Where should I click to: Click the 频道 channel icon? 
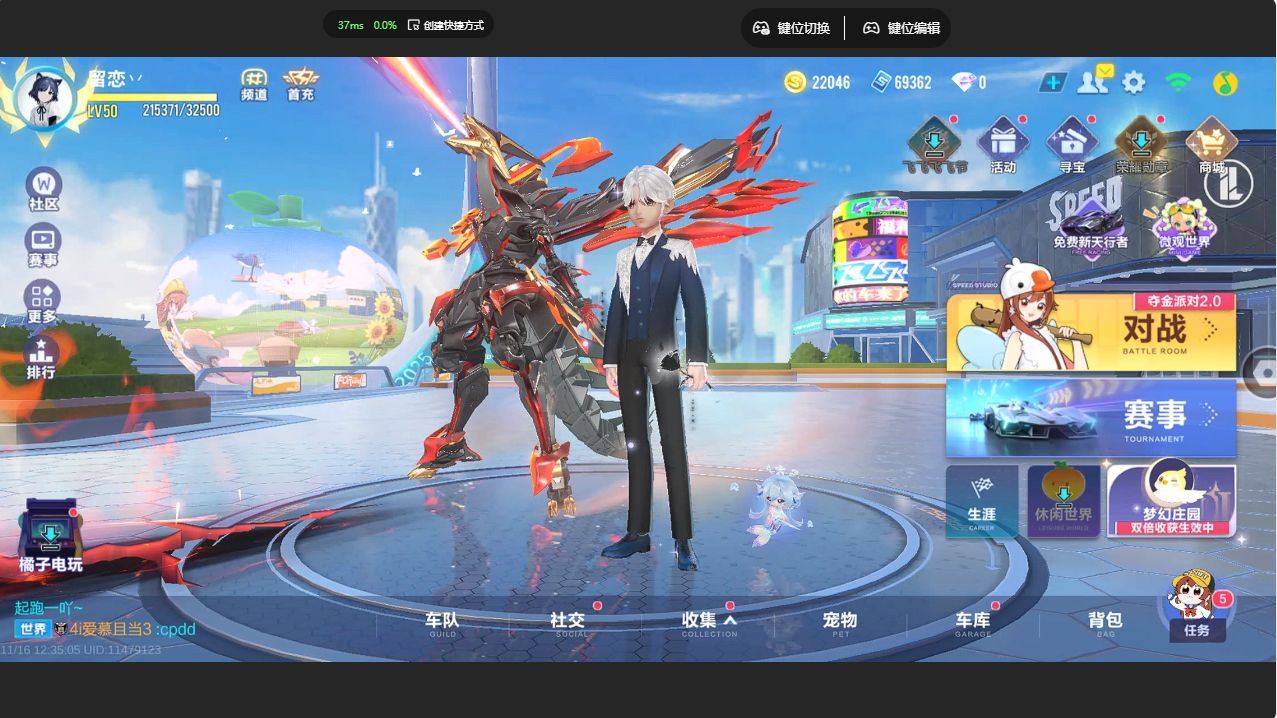255,84
